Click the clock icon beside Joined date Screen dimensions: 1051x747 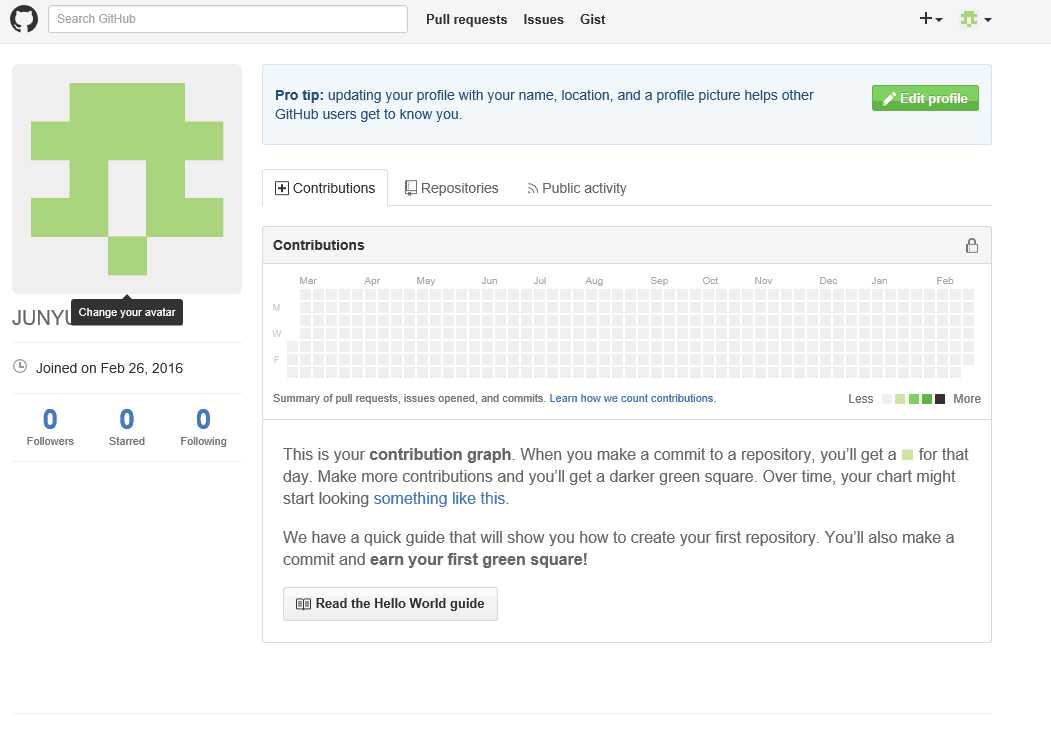pos(20,366)
